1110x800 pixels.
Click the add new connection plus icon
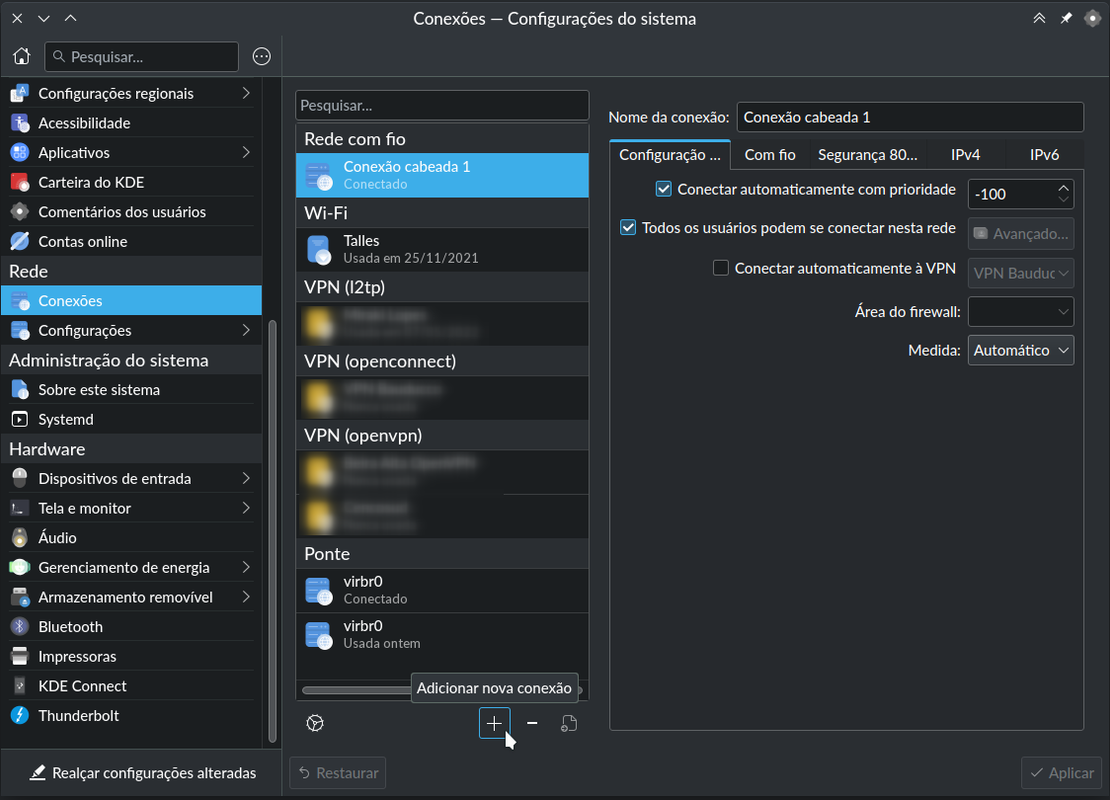494,723
